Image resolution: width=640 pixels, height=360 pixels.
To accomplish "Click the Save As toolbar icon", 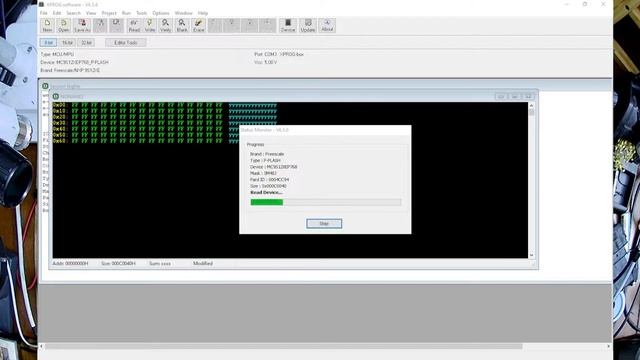I will 82,25.
